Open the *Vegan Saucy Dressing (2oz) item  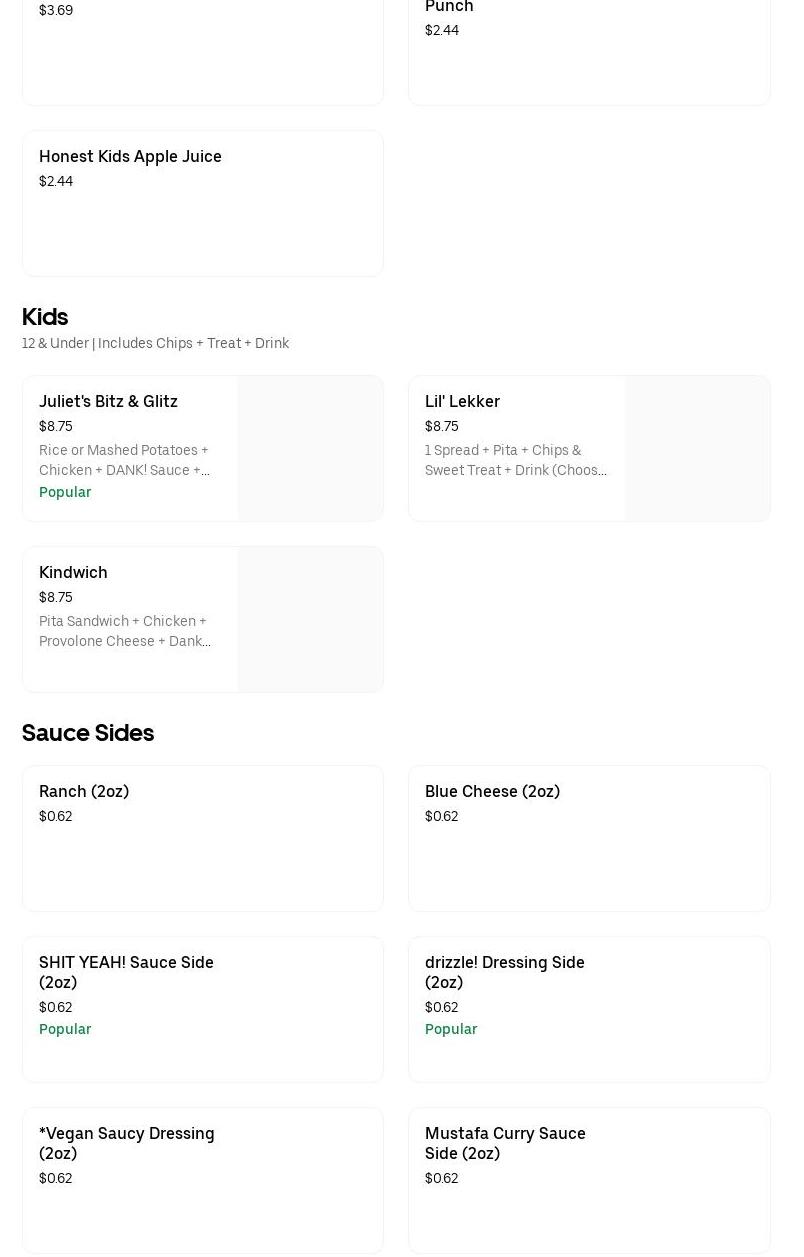click(x=126, y=1143)
